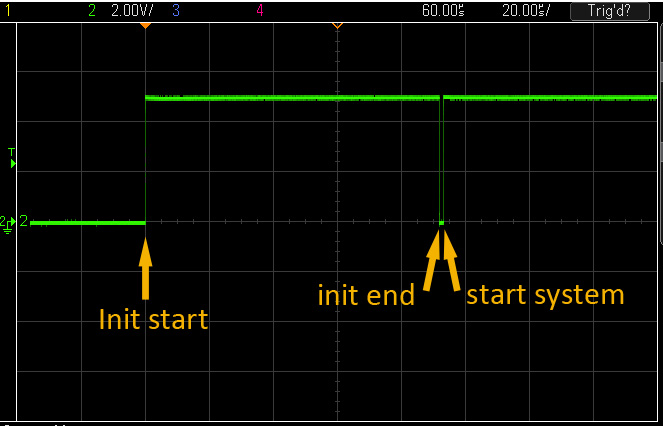
Task: Click the 'Init start' text label
Action: pos(153,319)
